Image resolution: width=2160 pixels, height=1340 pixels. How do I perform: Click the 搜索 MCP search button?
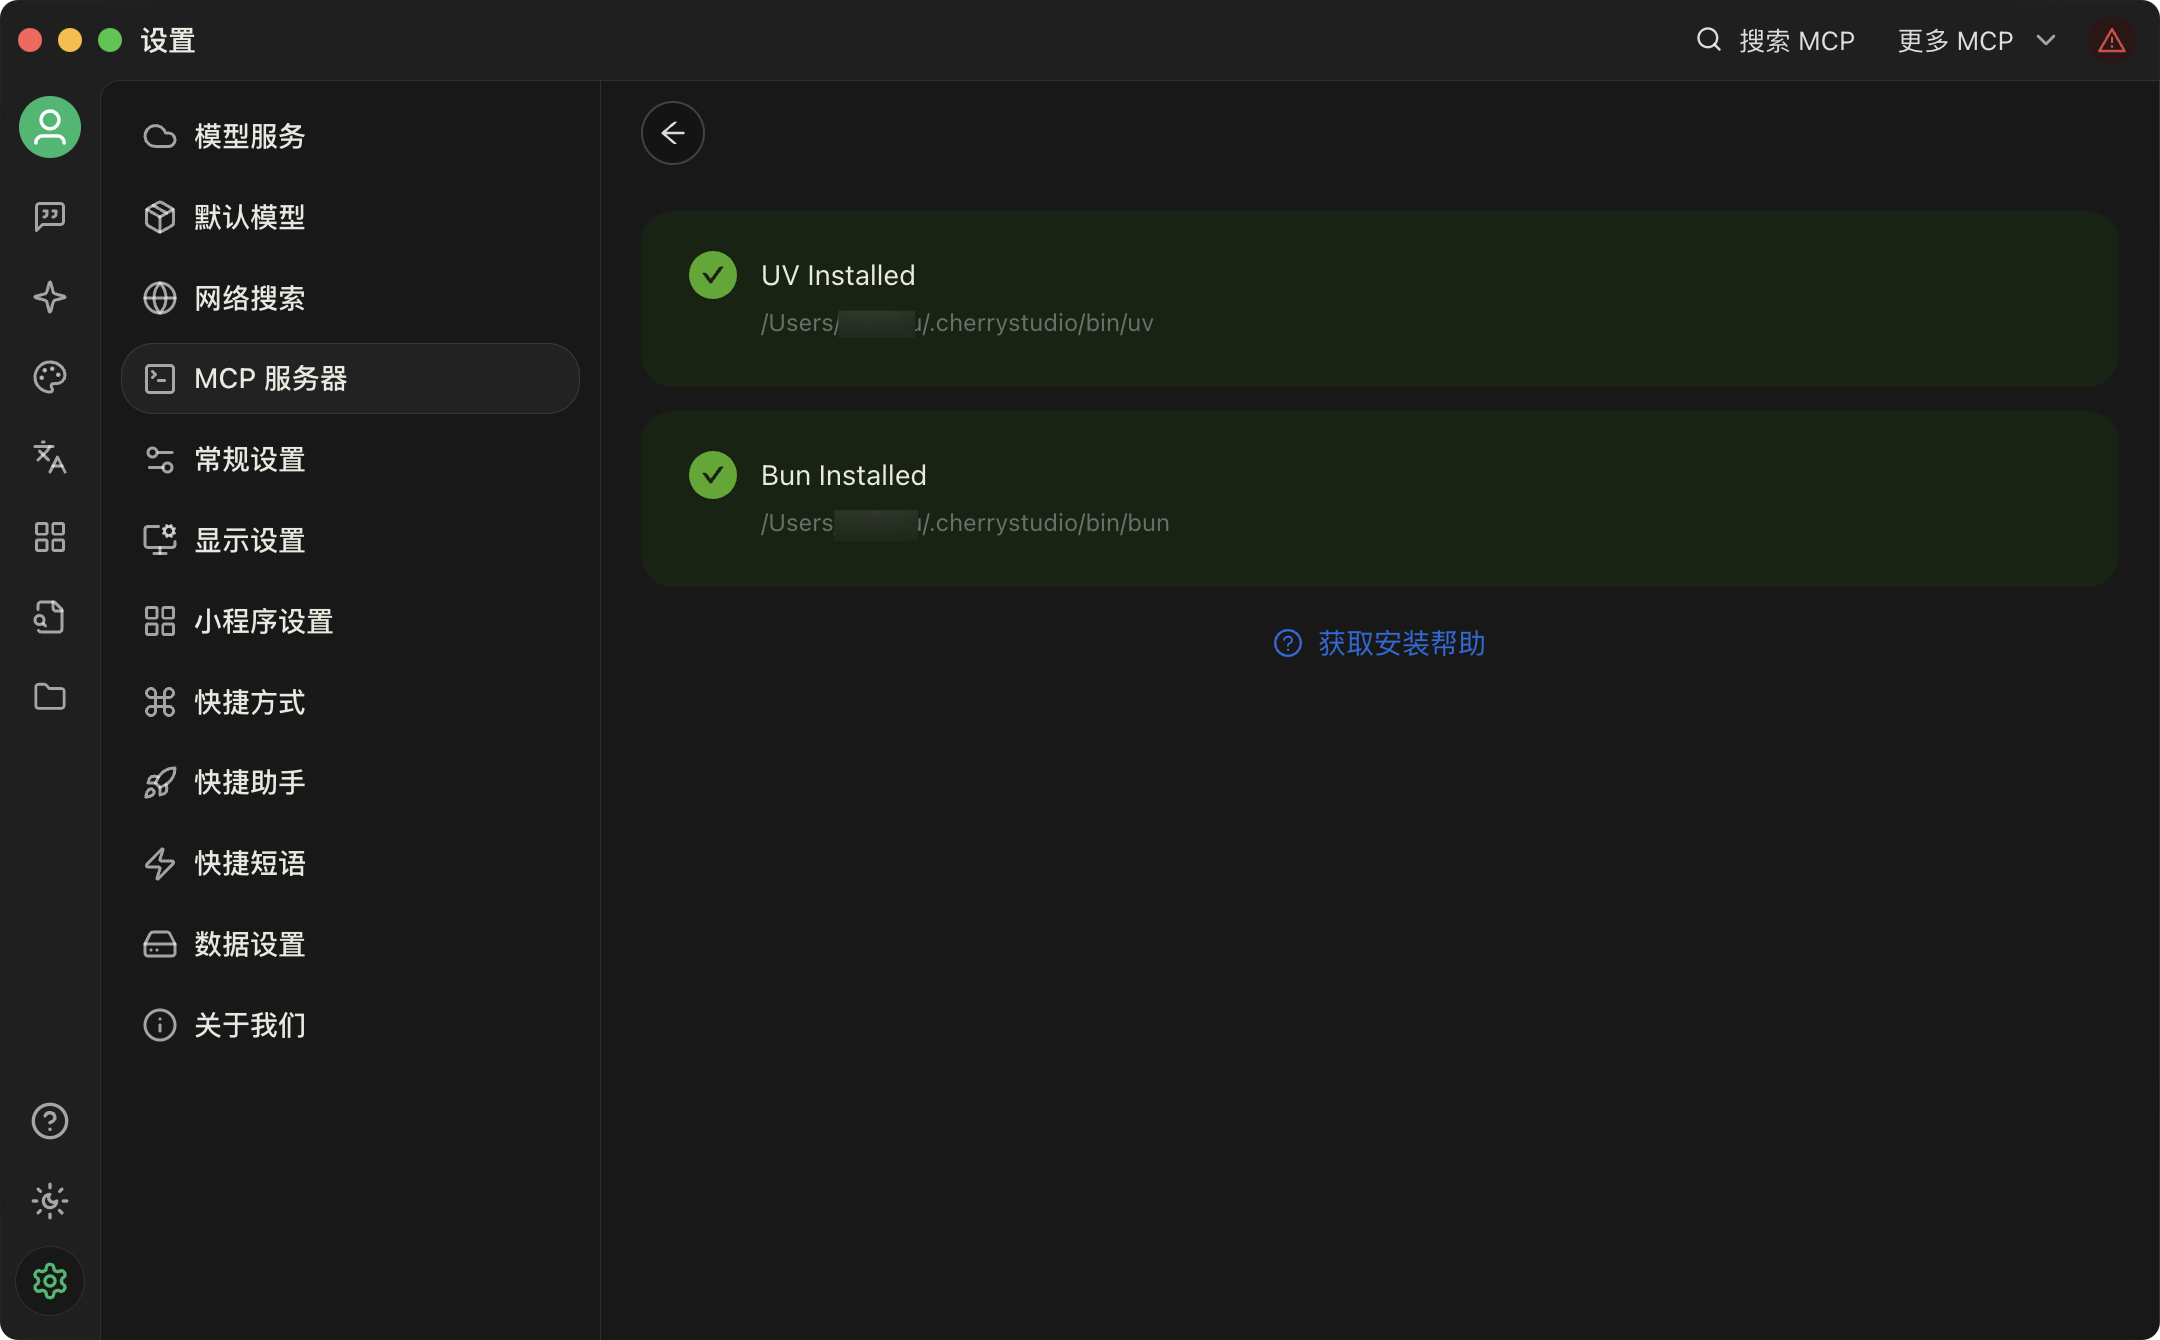(x=1776, y=41)
